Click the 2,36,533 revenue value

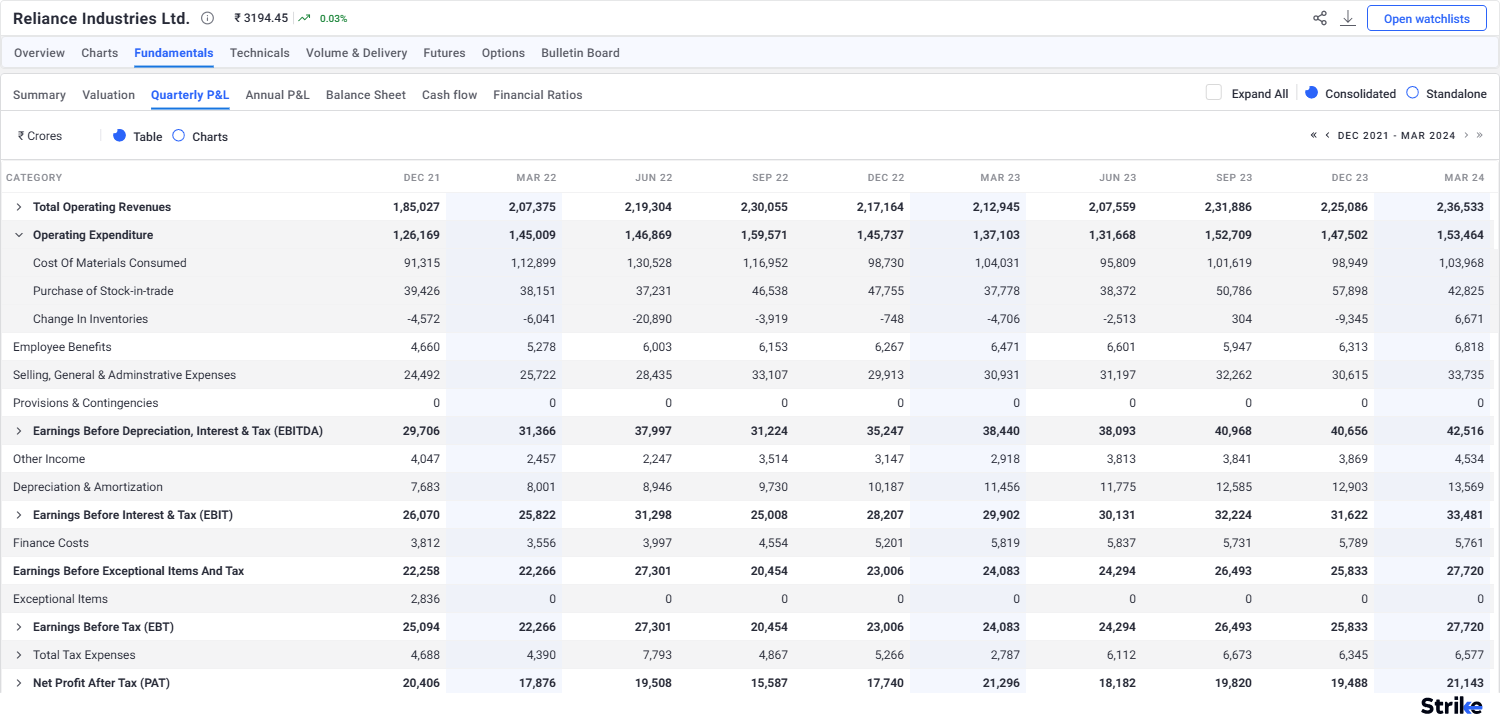coord(1462,207)
